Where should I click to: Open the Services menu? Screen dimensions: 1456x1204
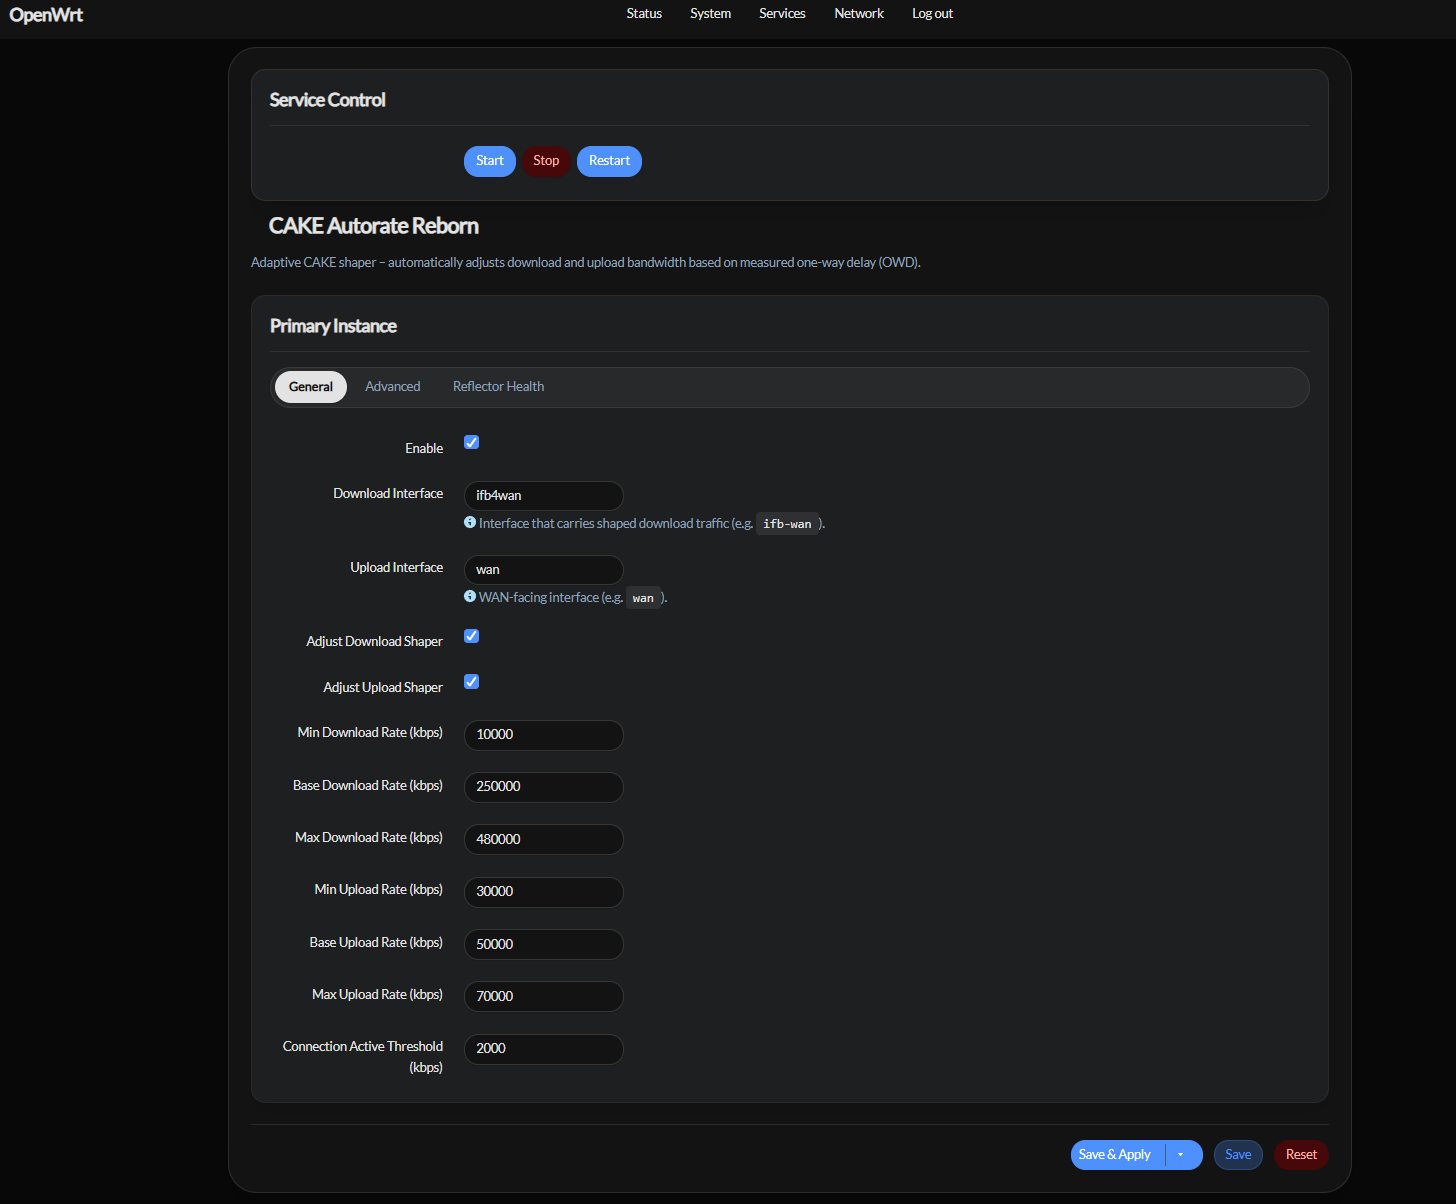pos(782,14)
